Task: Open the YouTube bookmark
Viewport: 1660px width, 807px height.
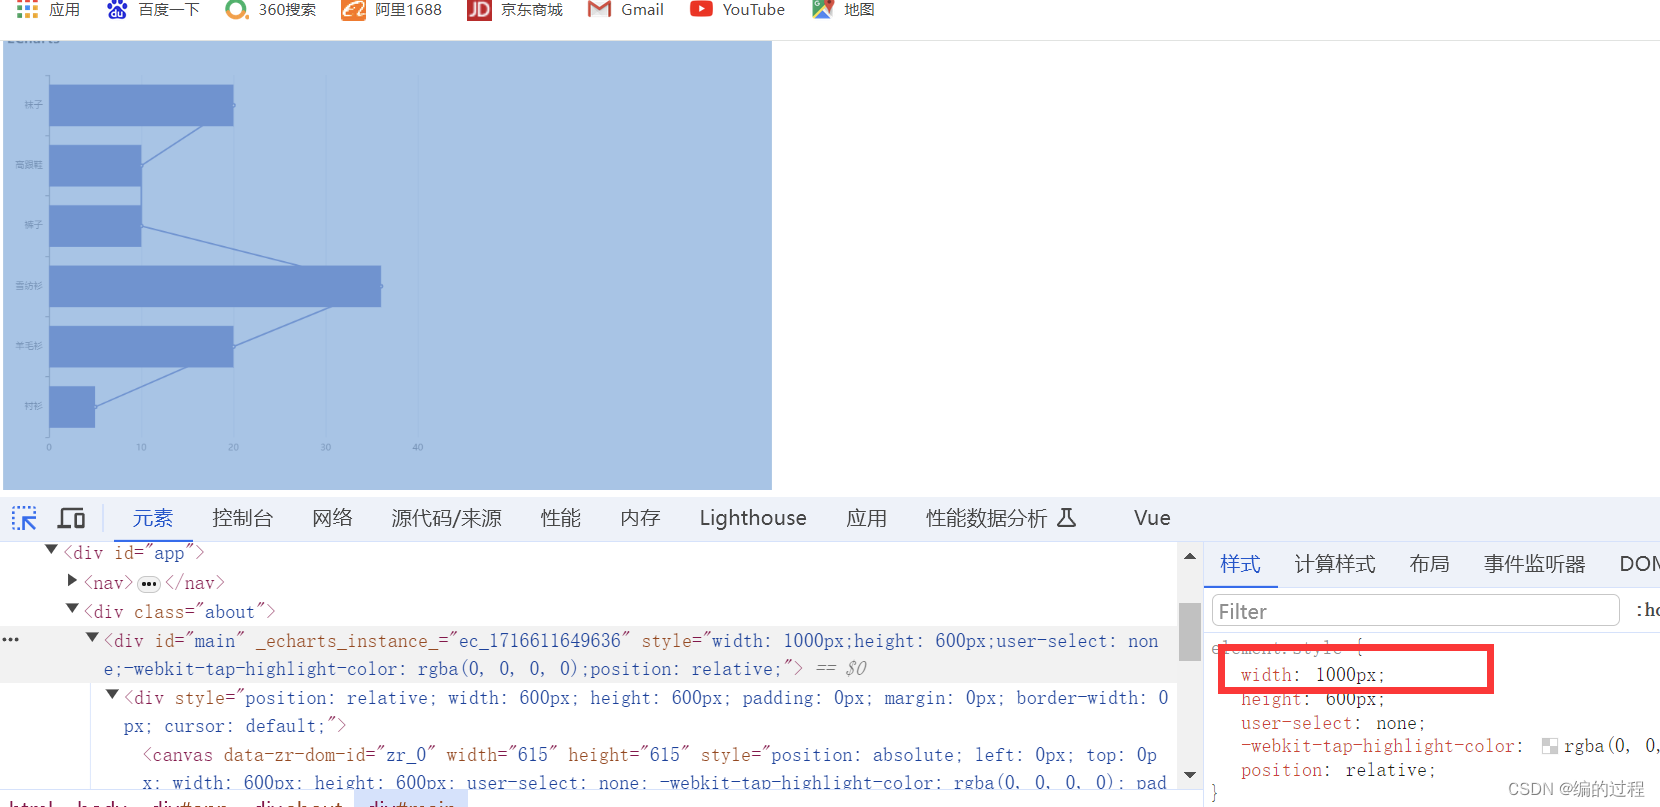Action: (738, 10)
